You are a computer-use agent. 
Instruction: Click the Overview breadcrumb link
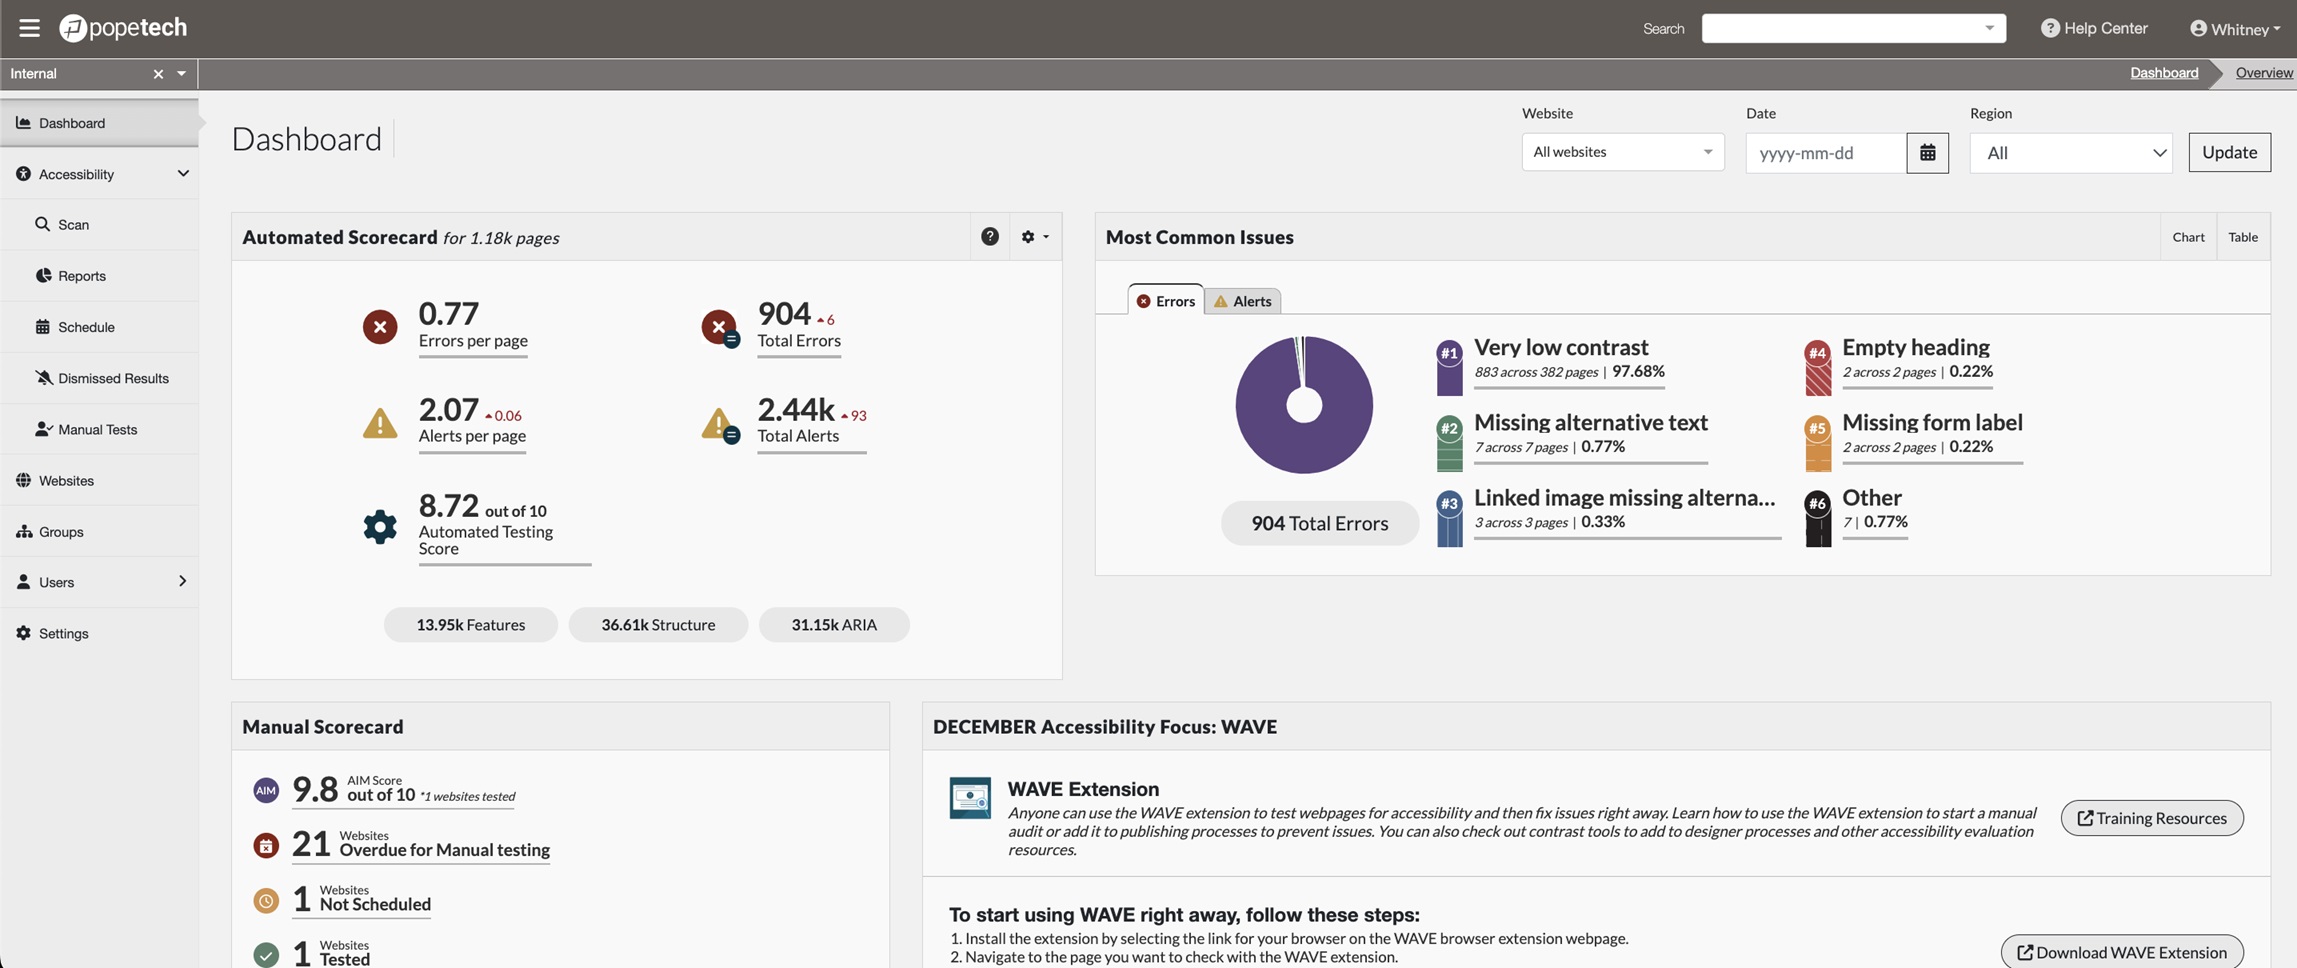[x=2264, y=73]
